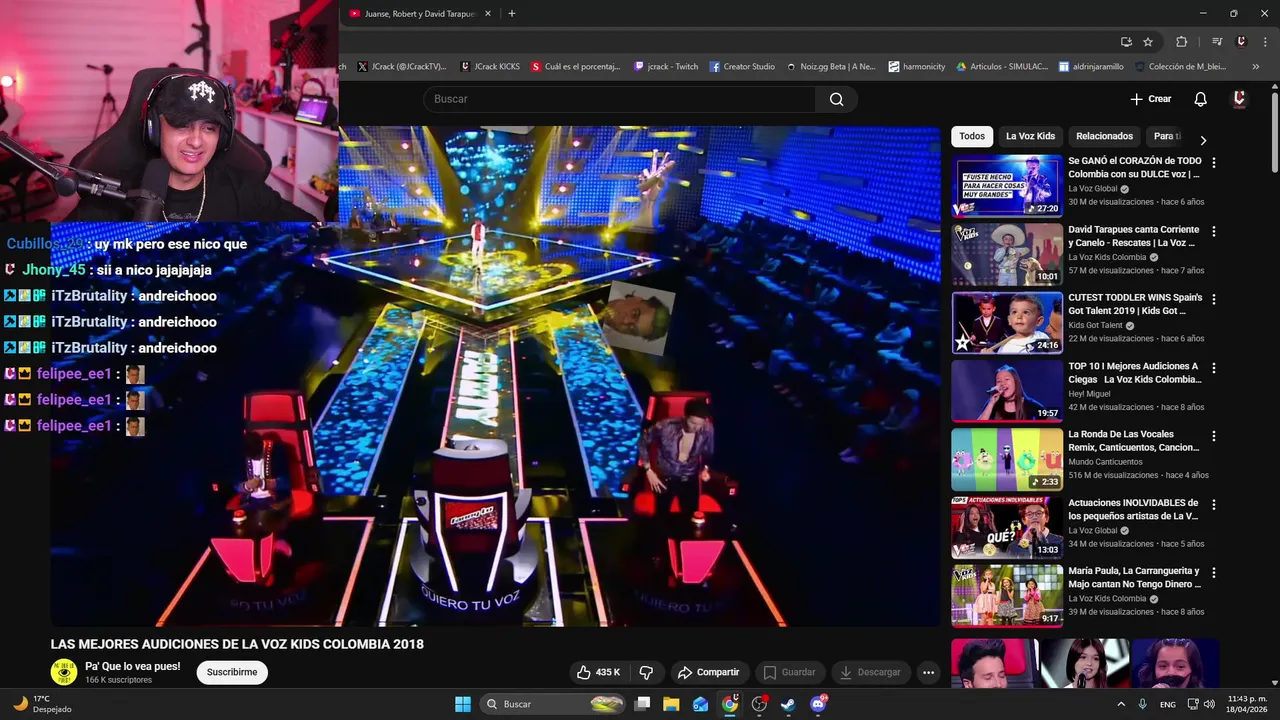Screen dimensions: 1280x720
Task: Open Discord from the taskbar
Action: [818, 704]
